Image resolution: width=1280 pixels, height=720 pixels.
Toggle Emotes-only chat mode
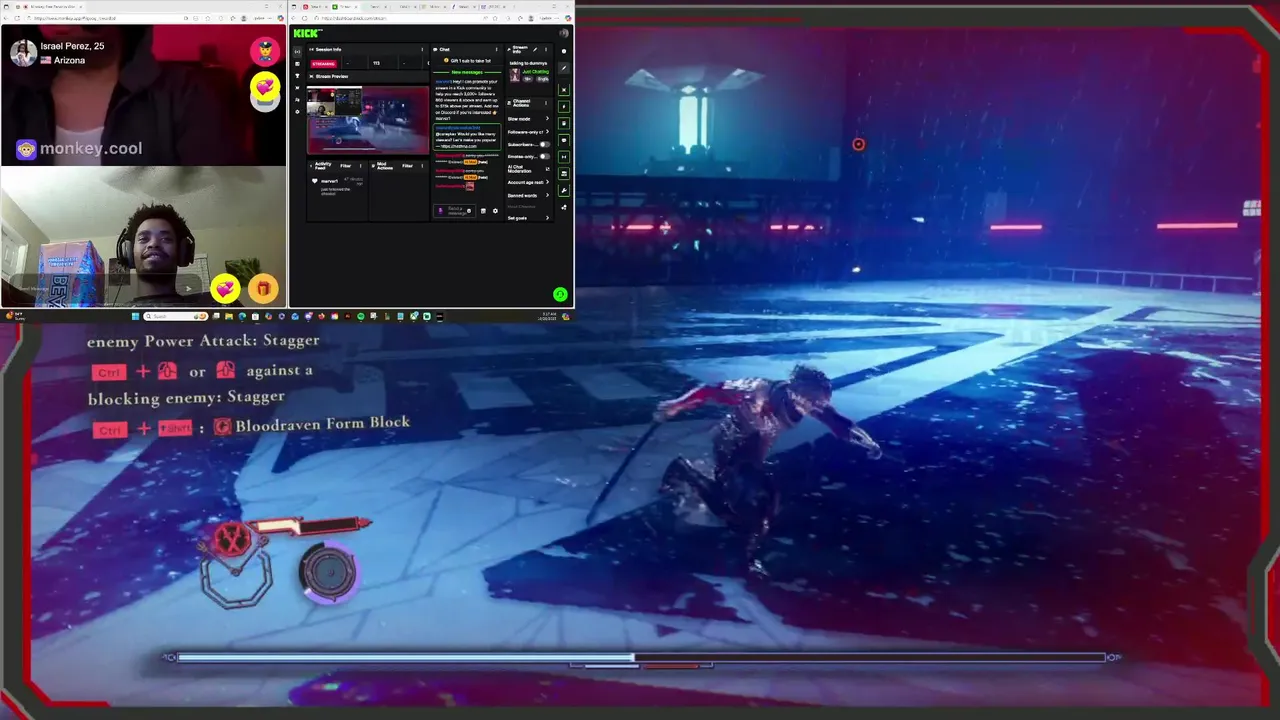point(545,156)
